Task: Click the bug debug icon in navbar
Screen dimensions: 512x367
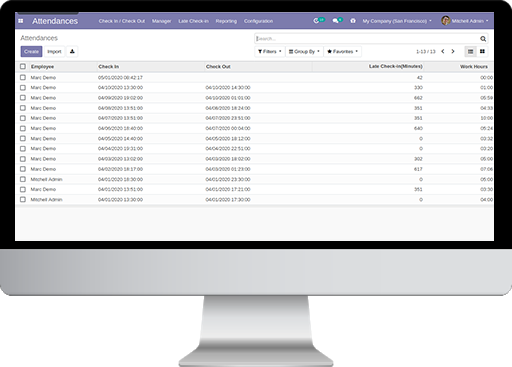Action: pyautogui.click(x=353, y=21)
